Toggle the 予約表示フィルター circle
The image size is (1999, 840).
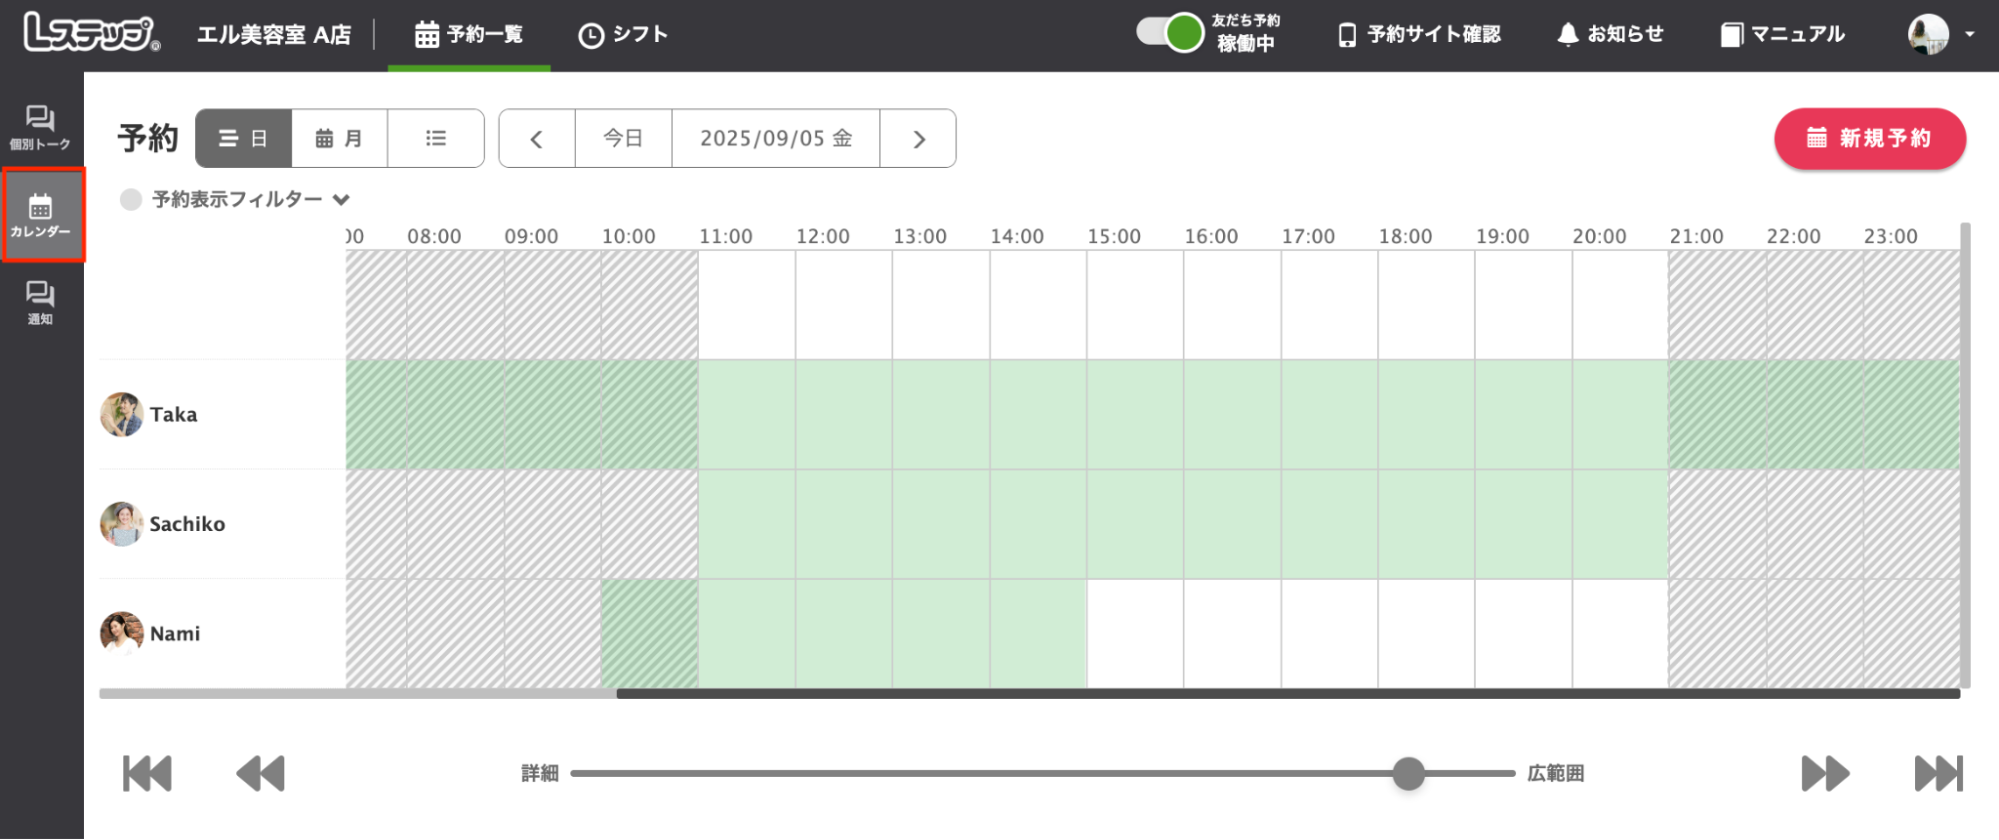pyautogui.click(x=131, y=199)
